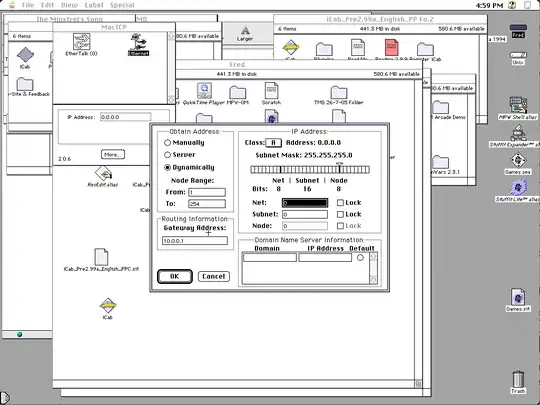The height and width of the screenshot is (405, 540).
Task: Click the DNS IP Address field
Action: pyautogui.click(x=325, y=258)
